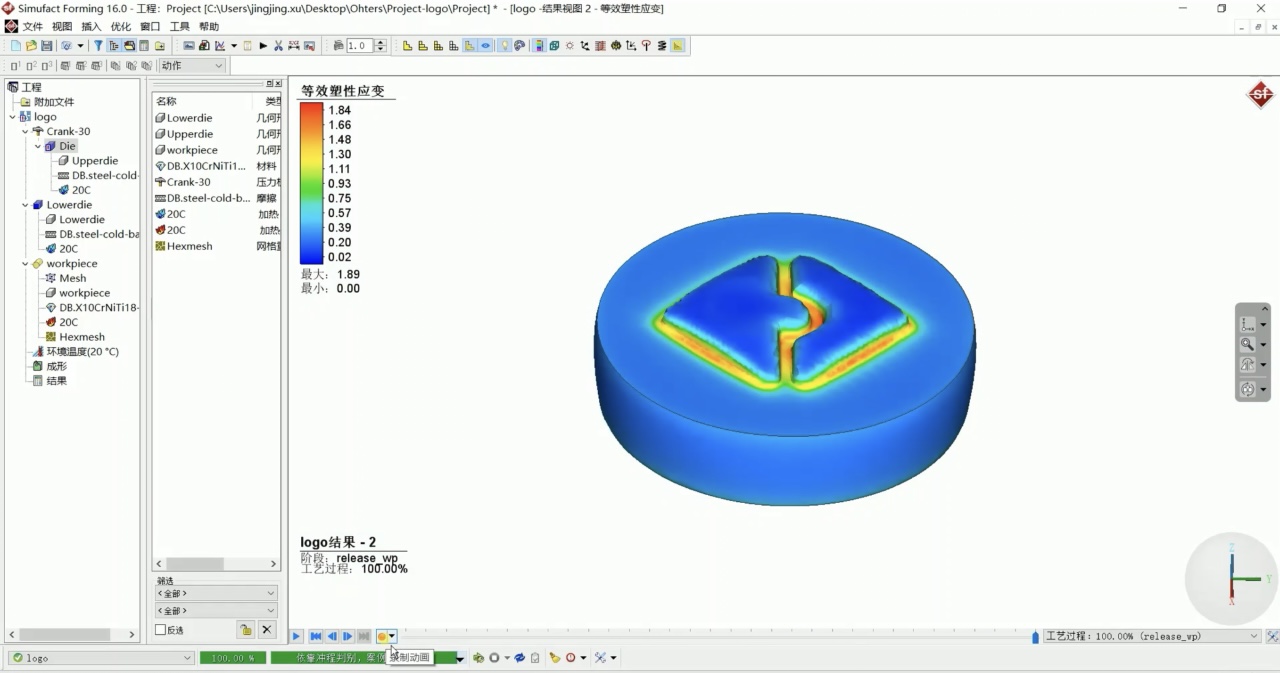The width and height of the screenshot is (1280, 673).
Task: Click the 1.0 scale input field
Action: tap(359, 46)
